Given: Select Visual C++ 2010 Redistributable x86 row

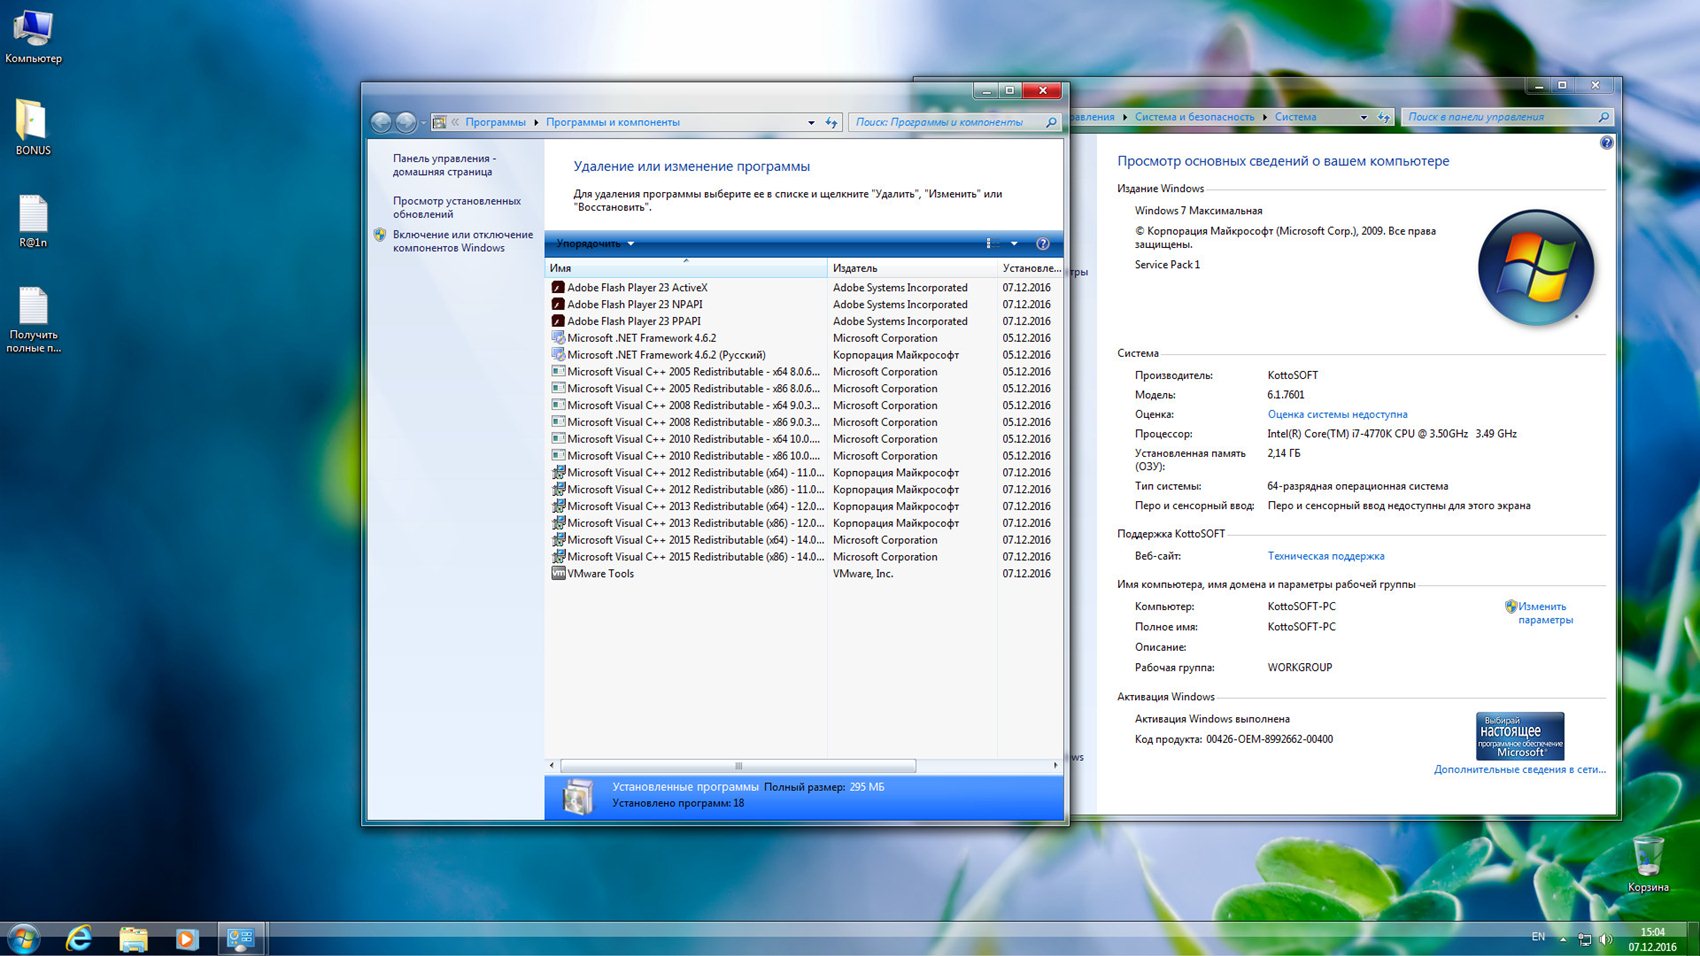Looking at the screenshot, I should (x=803, y=455).
